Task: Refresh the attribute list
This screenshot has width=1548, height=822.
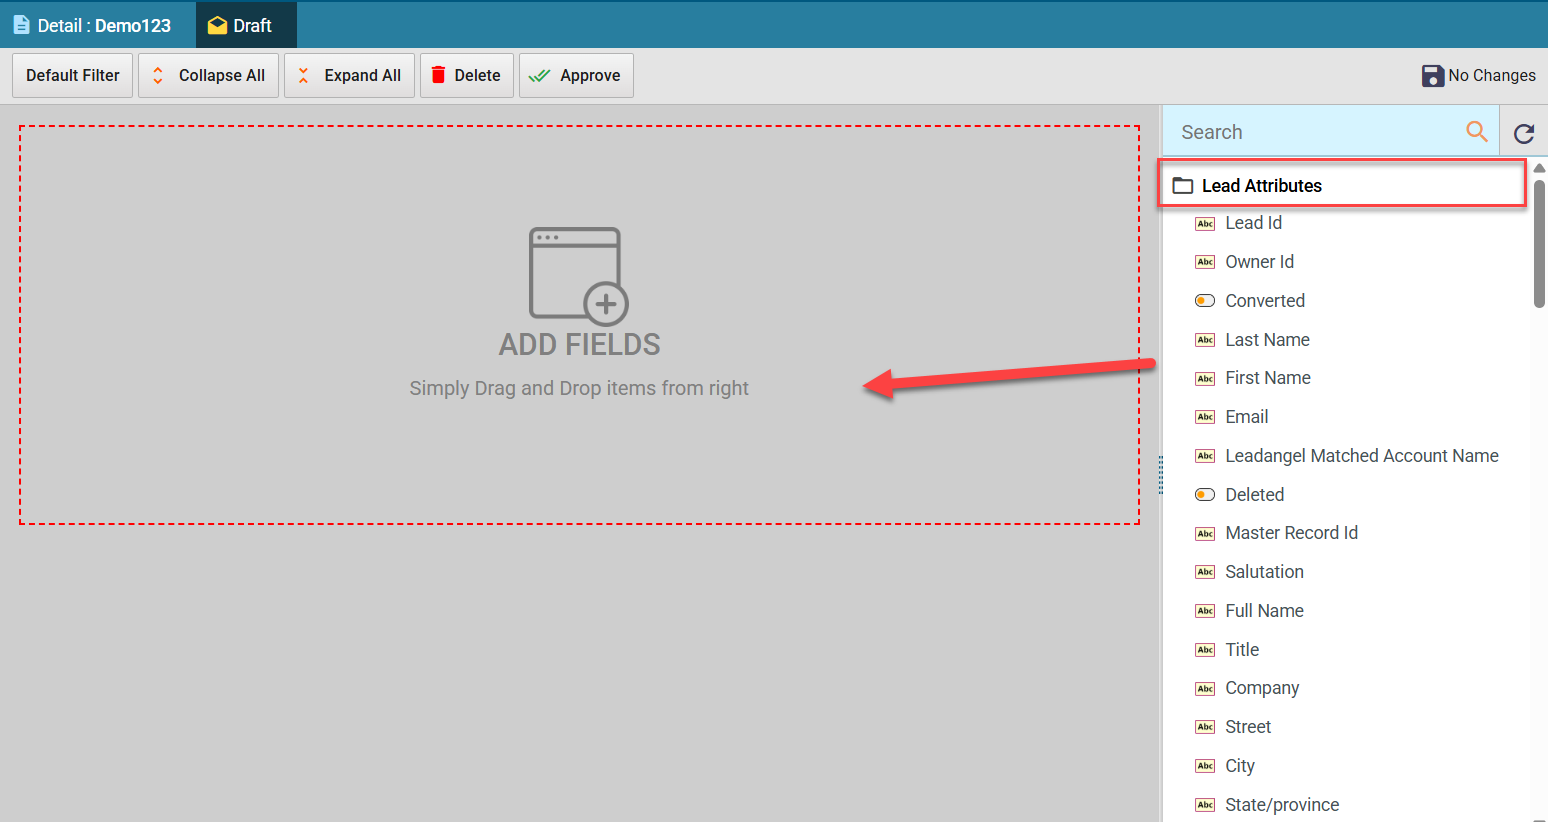Action: pyautogui.click(x=1524, y=133)
